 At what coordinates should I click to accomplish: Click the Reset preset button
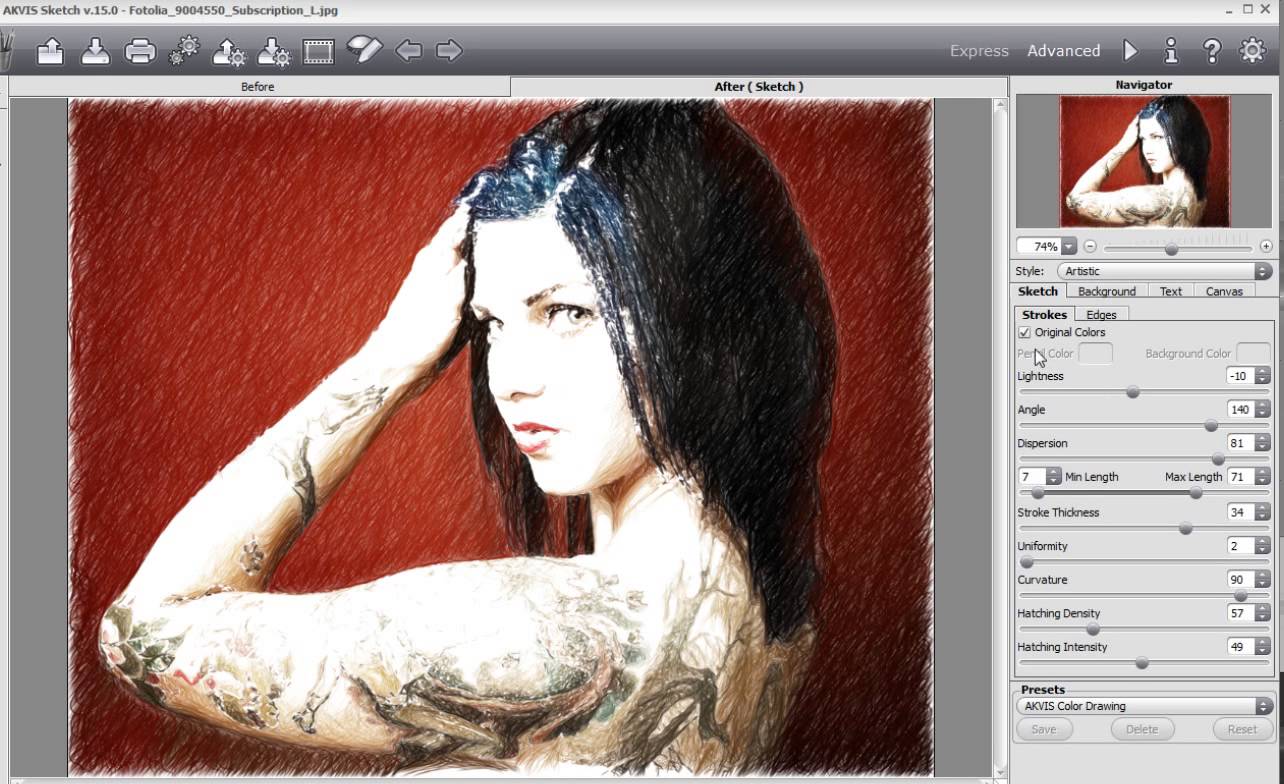(1242, 729)
